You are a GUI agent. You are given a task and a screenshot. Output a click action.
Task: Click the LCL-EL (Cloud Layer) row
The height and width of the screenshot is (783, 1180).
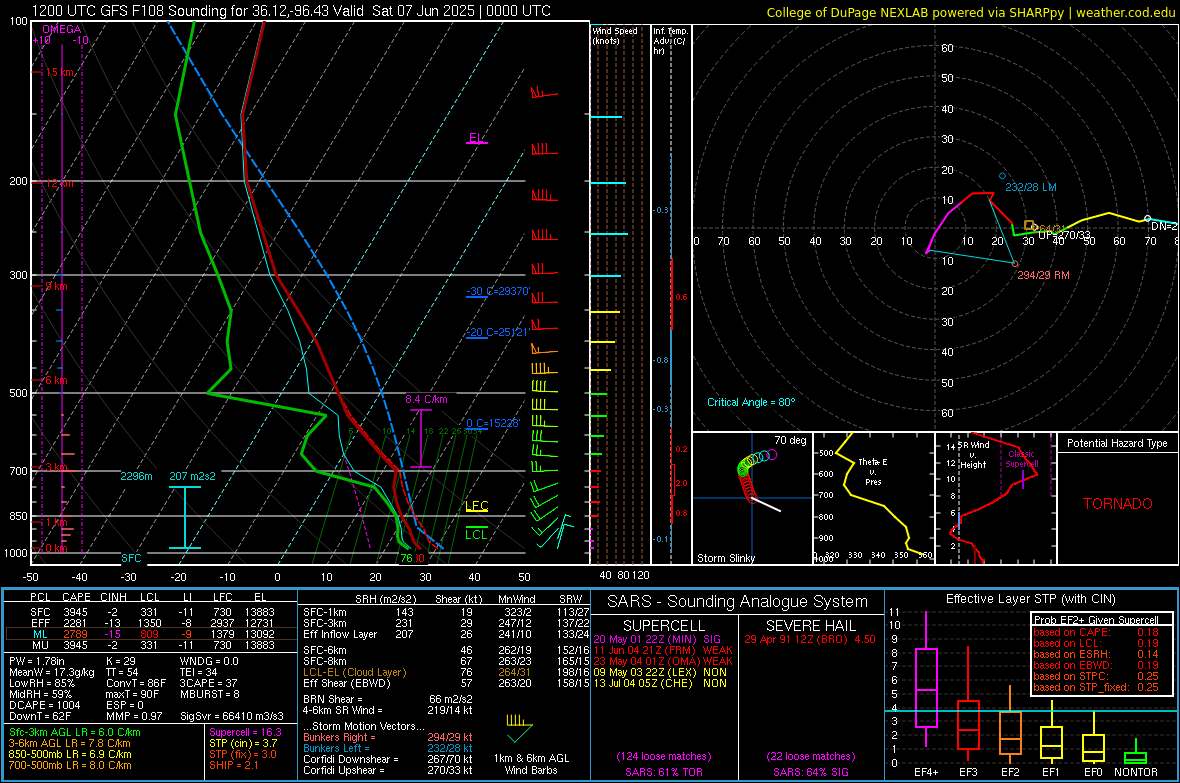click(x=446, y=672)
